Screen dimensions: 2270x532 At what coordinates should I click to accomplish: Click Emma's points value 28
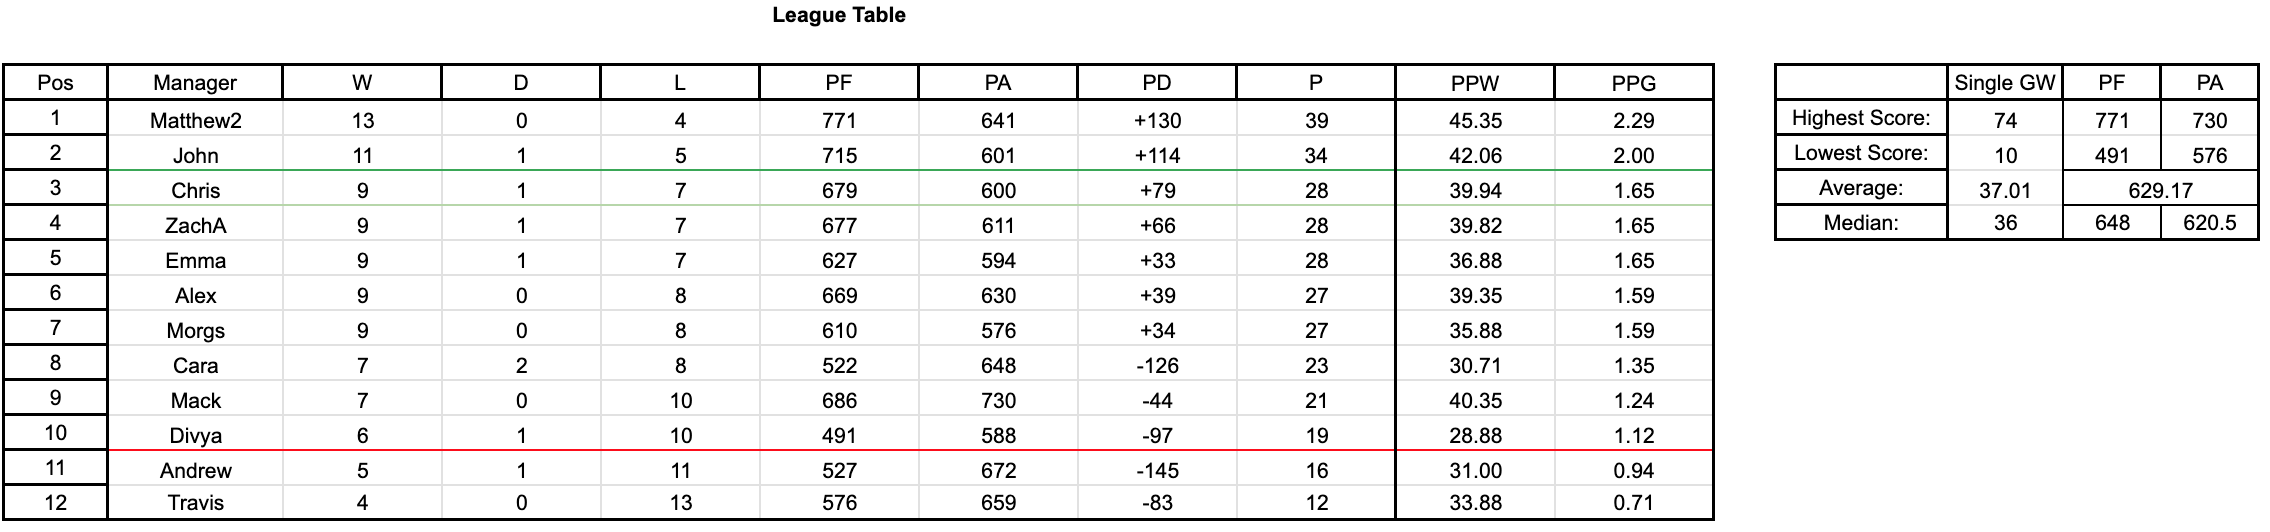[1315, 261]
